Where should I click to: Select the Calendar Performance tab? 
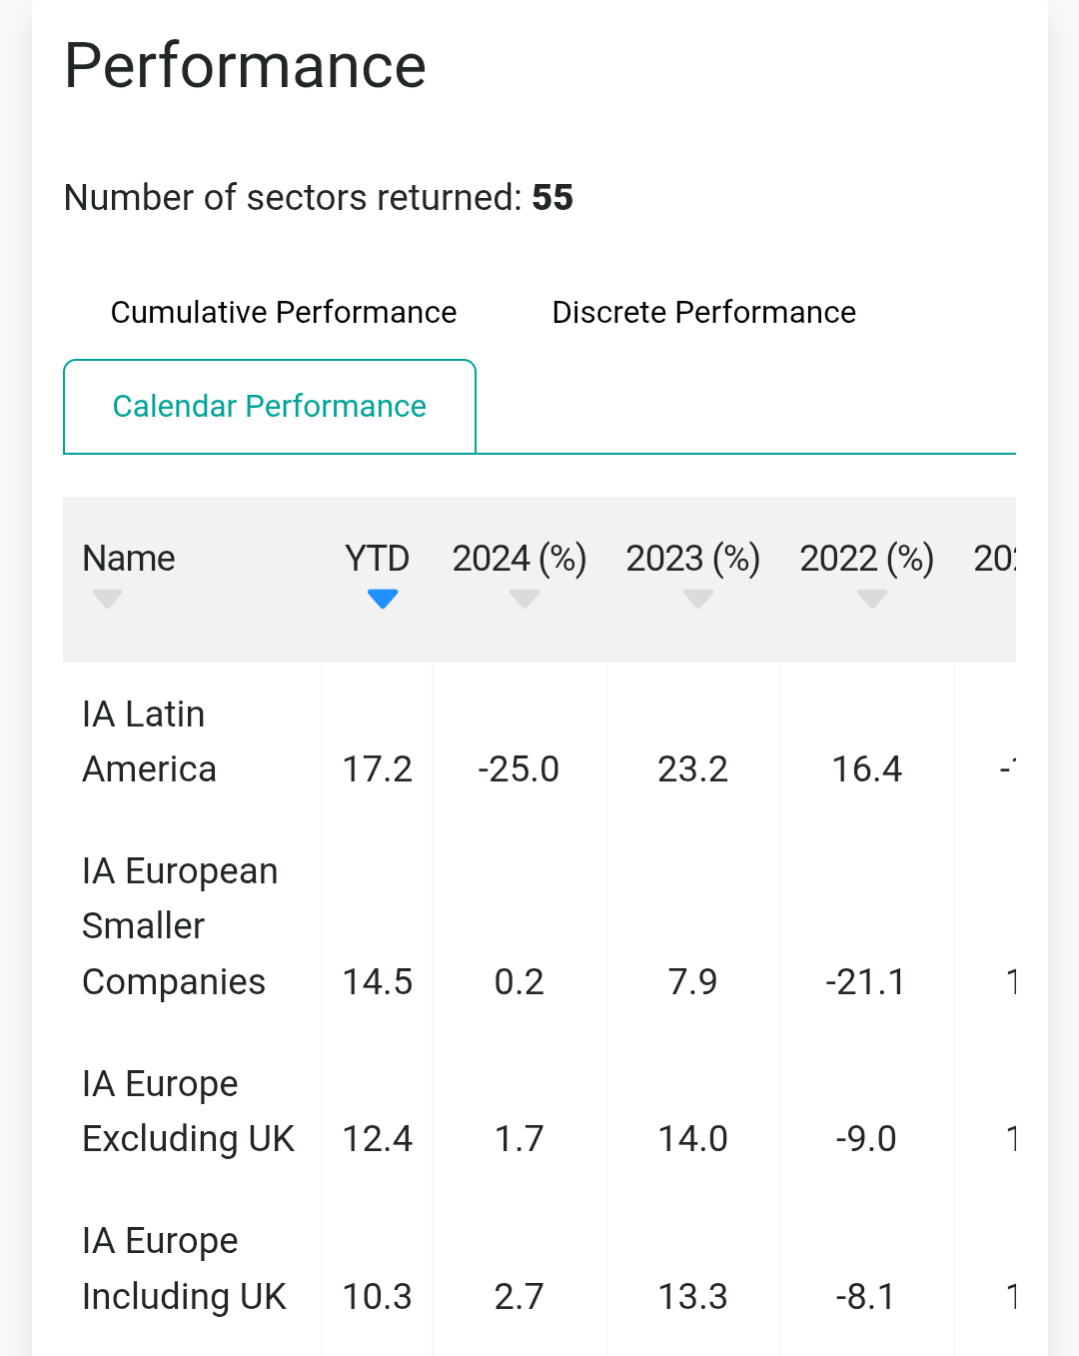click(x=270, y=406)
